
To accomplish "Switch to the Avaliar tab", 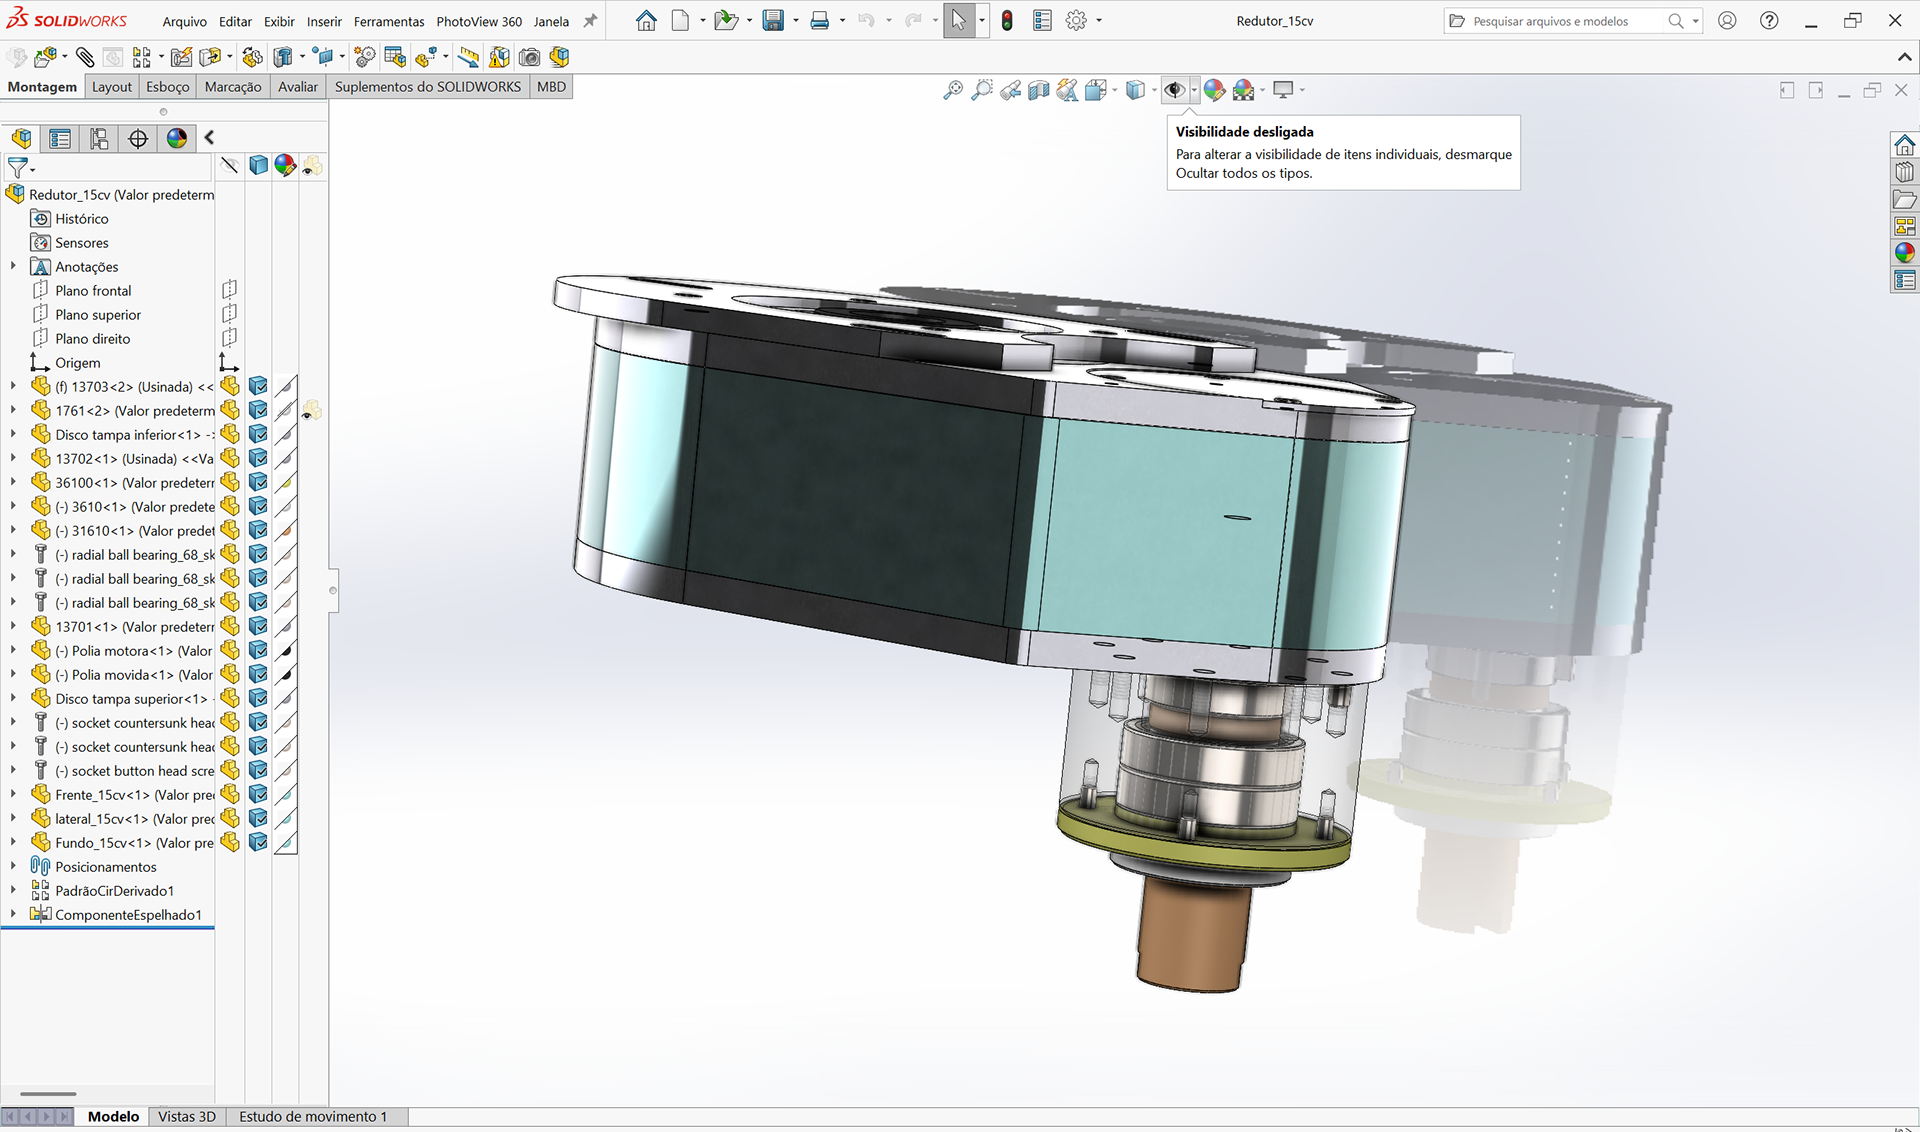I will (x=298, y=87).
